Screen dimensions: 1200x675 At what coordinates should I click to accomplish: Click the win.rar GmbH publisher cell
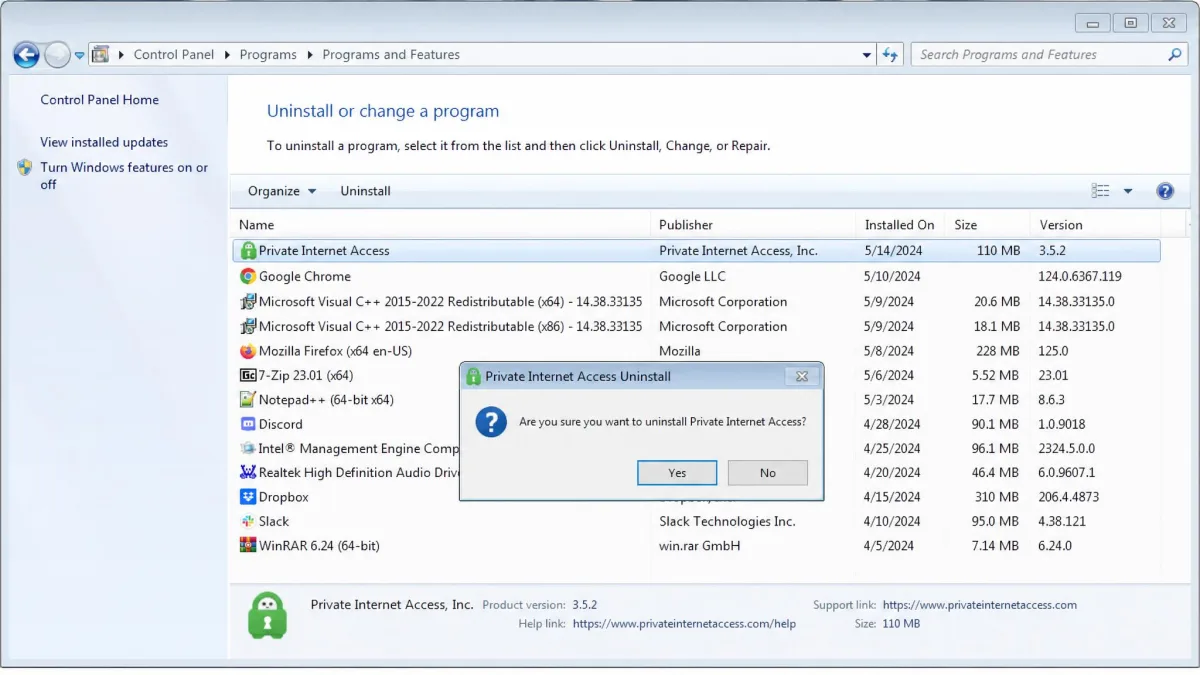[x=700, y=545]
